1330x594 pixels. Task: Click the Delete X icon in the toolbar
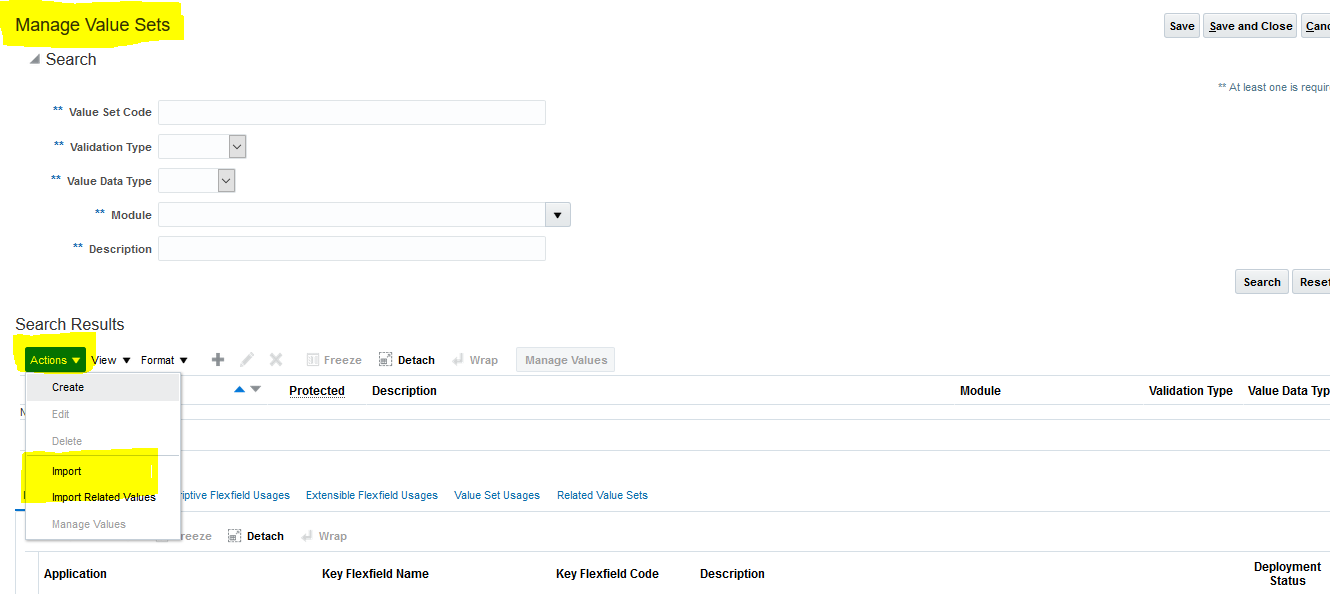click(275, 359)
